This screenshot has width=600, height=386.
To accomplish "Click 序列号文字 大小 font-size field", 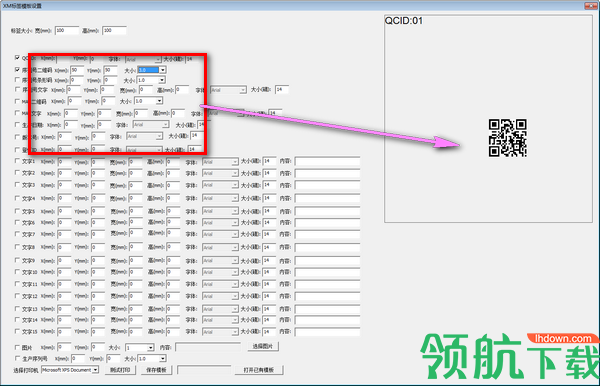I will tap(282, 90).
